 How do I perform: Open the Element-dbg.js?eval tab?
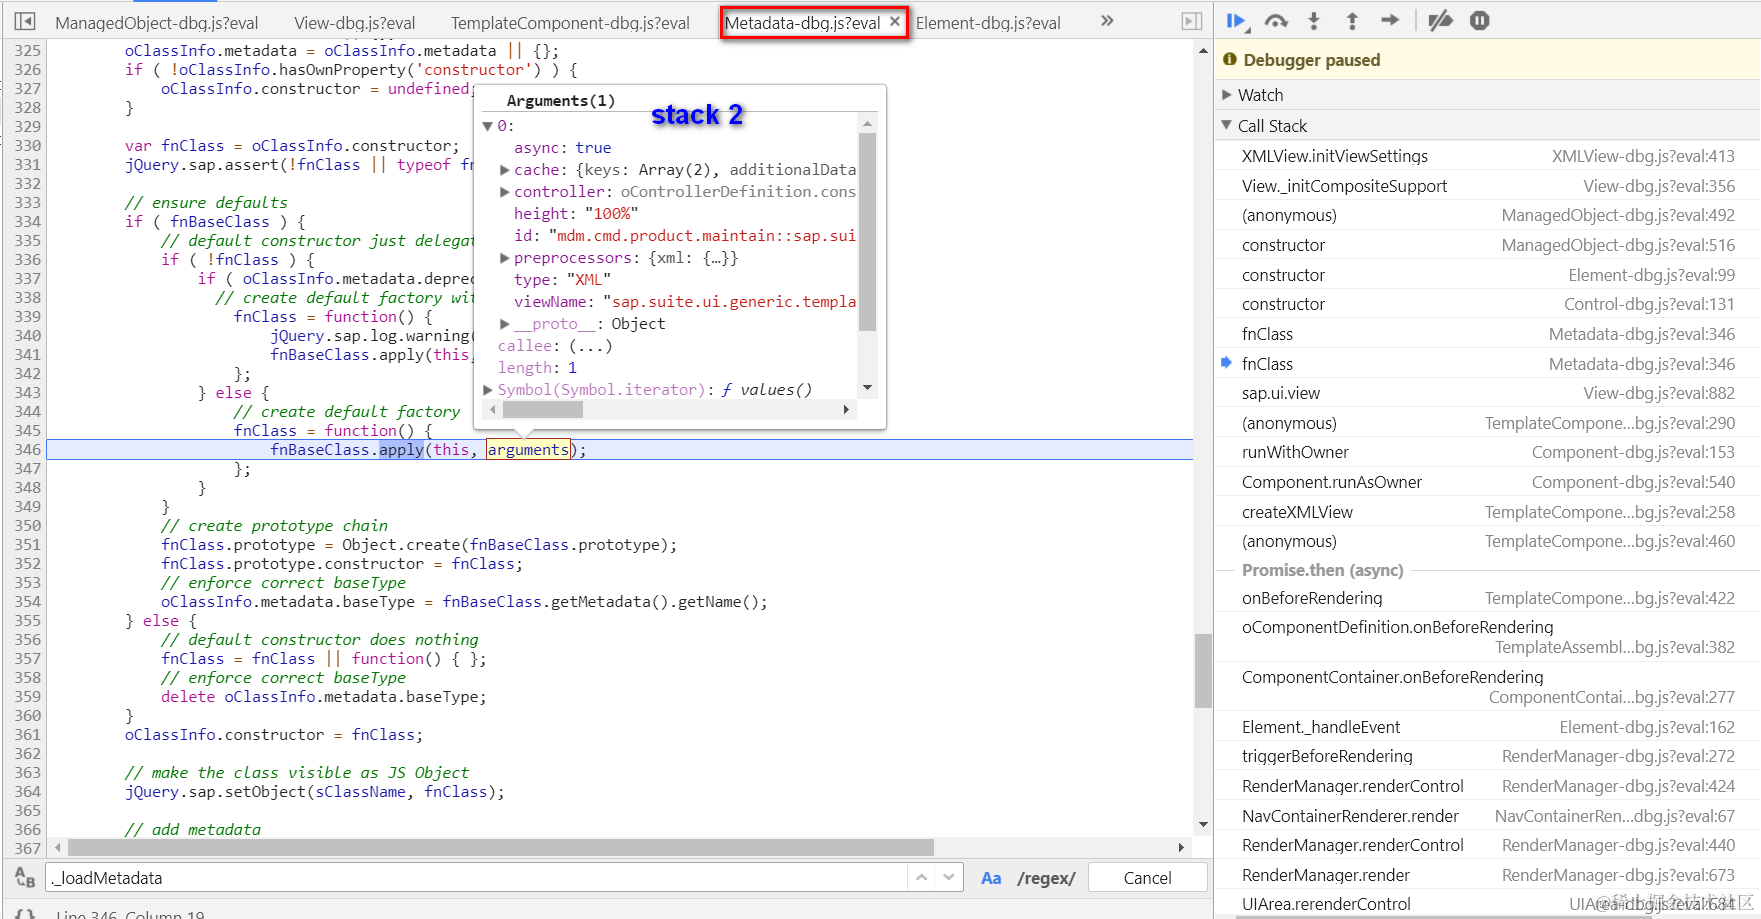point(988,23)
